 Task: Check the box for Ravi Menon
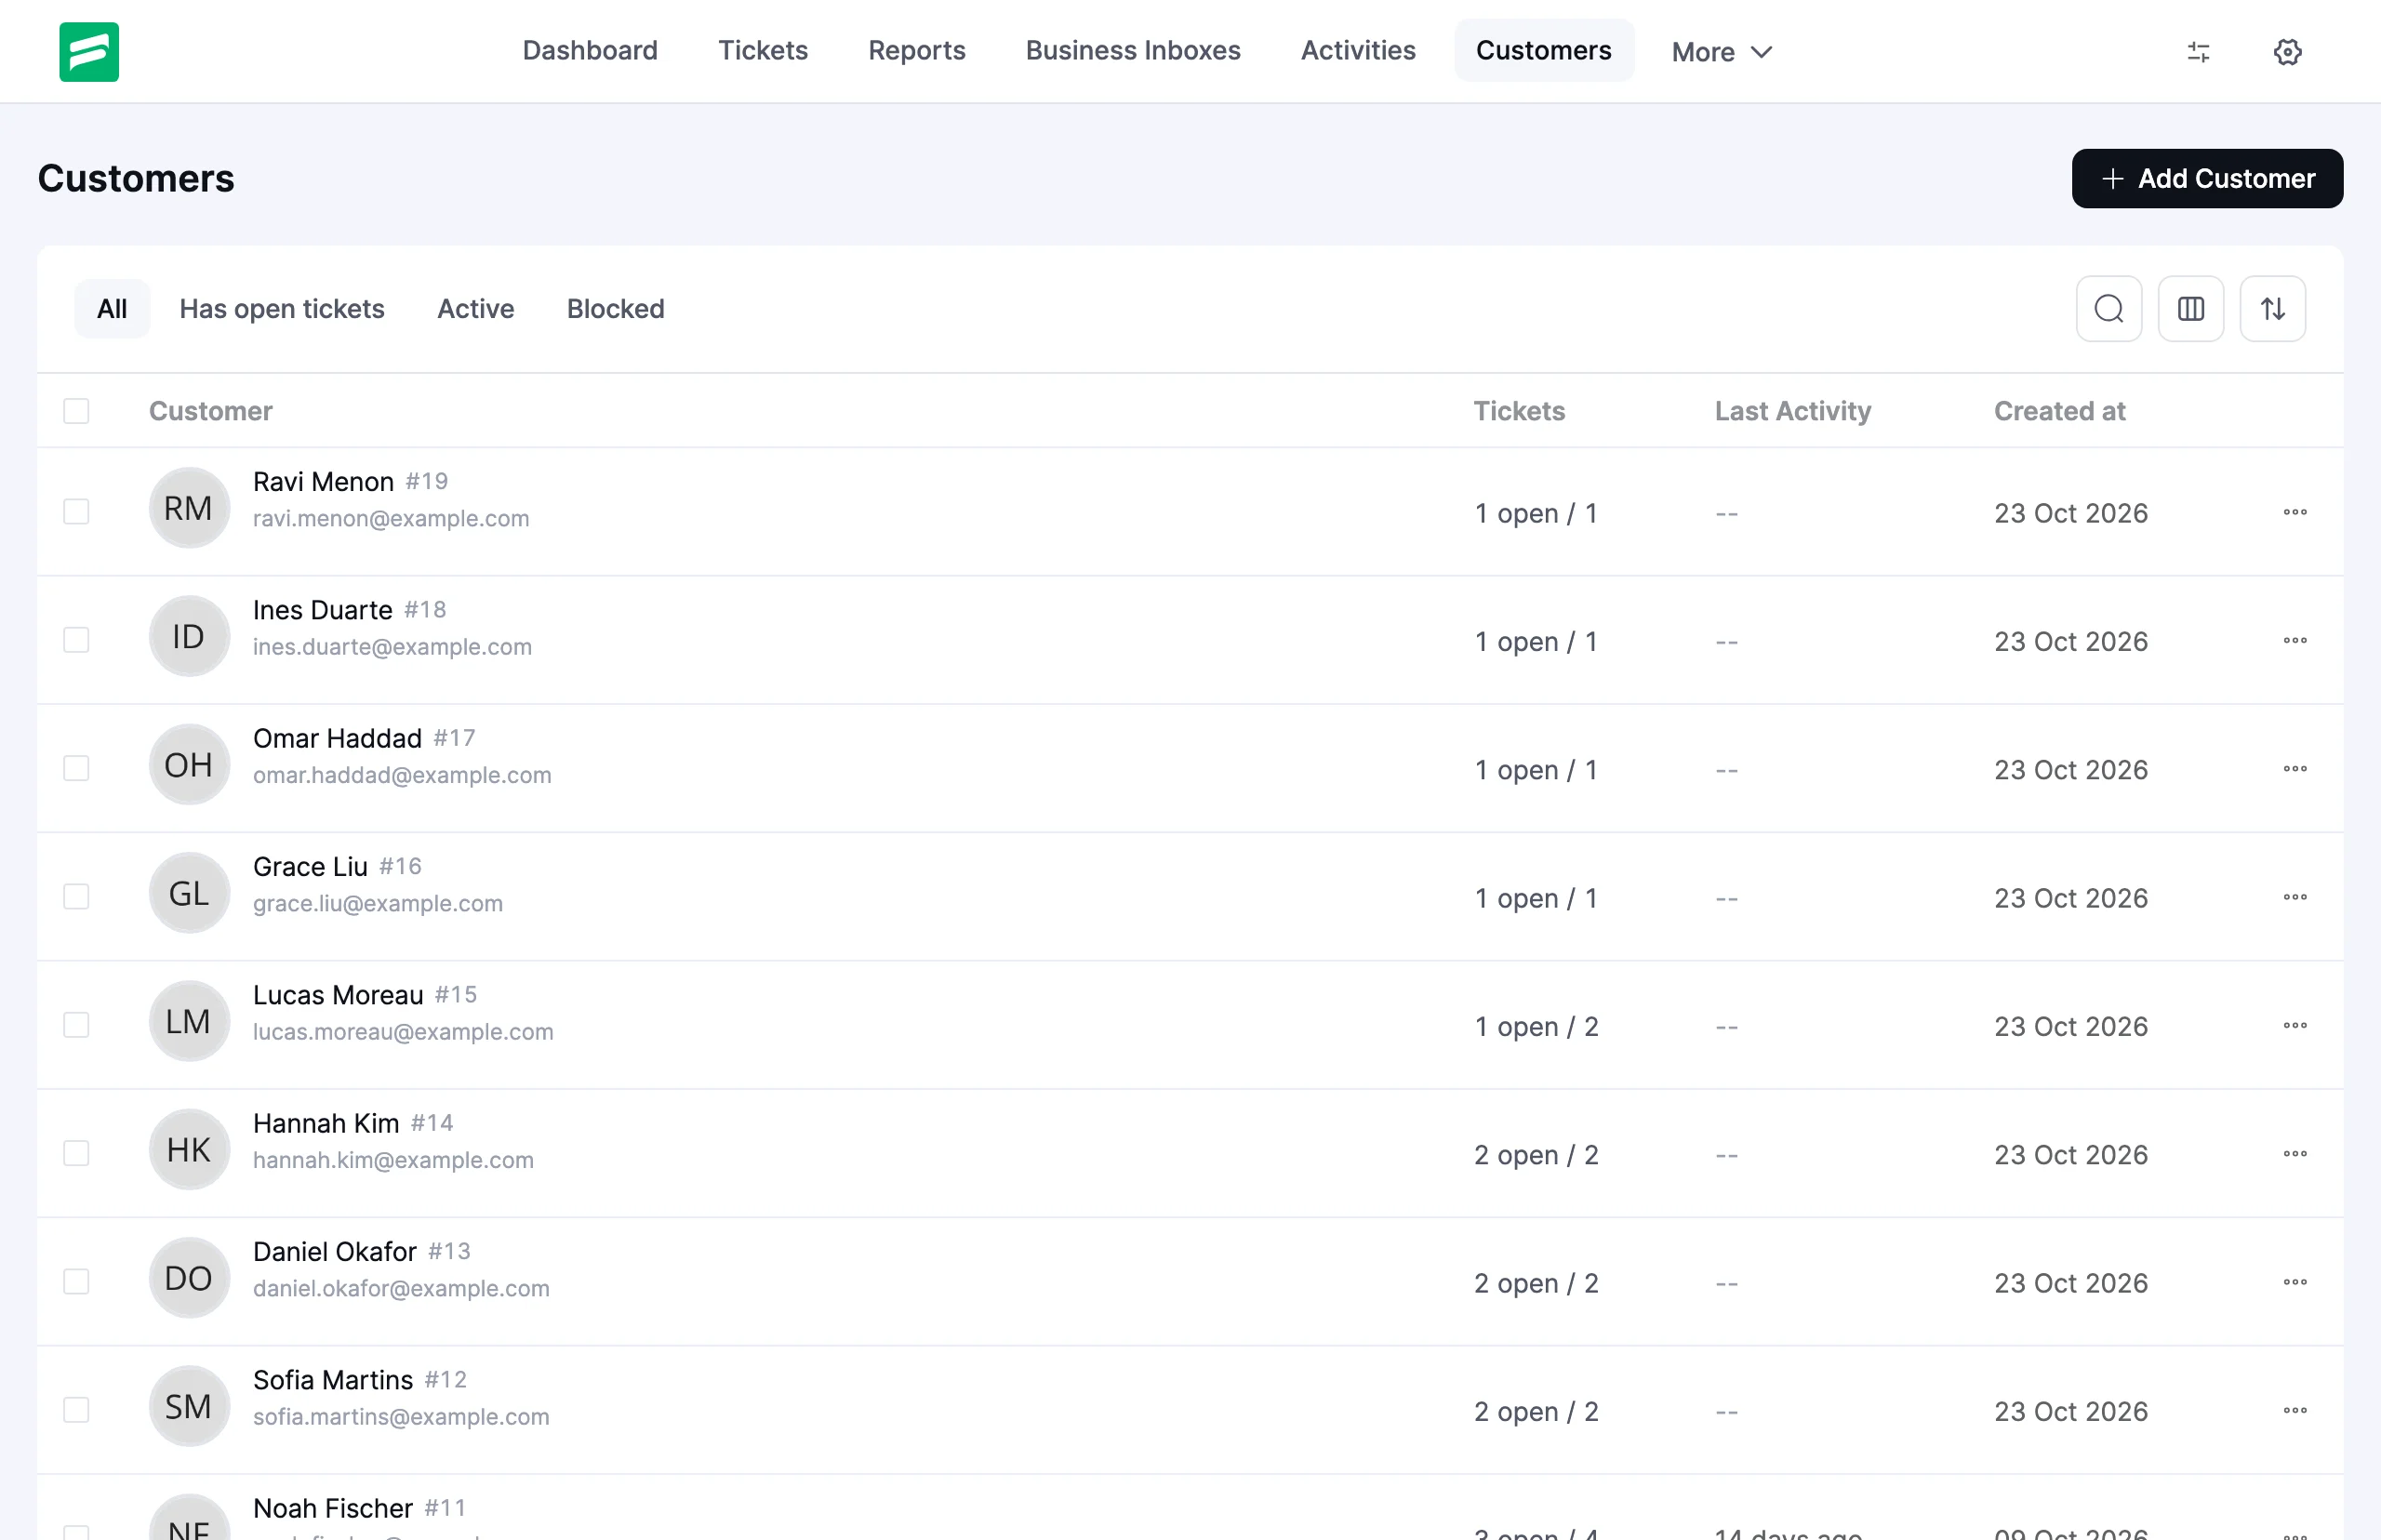[76, 512]
